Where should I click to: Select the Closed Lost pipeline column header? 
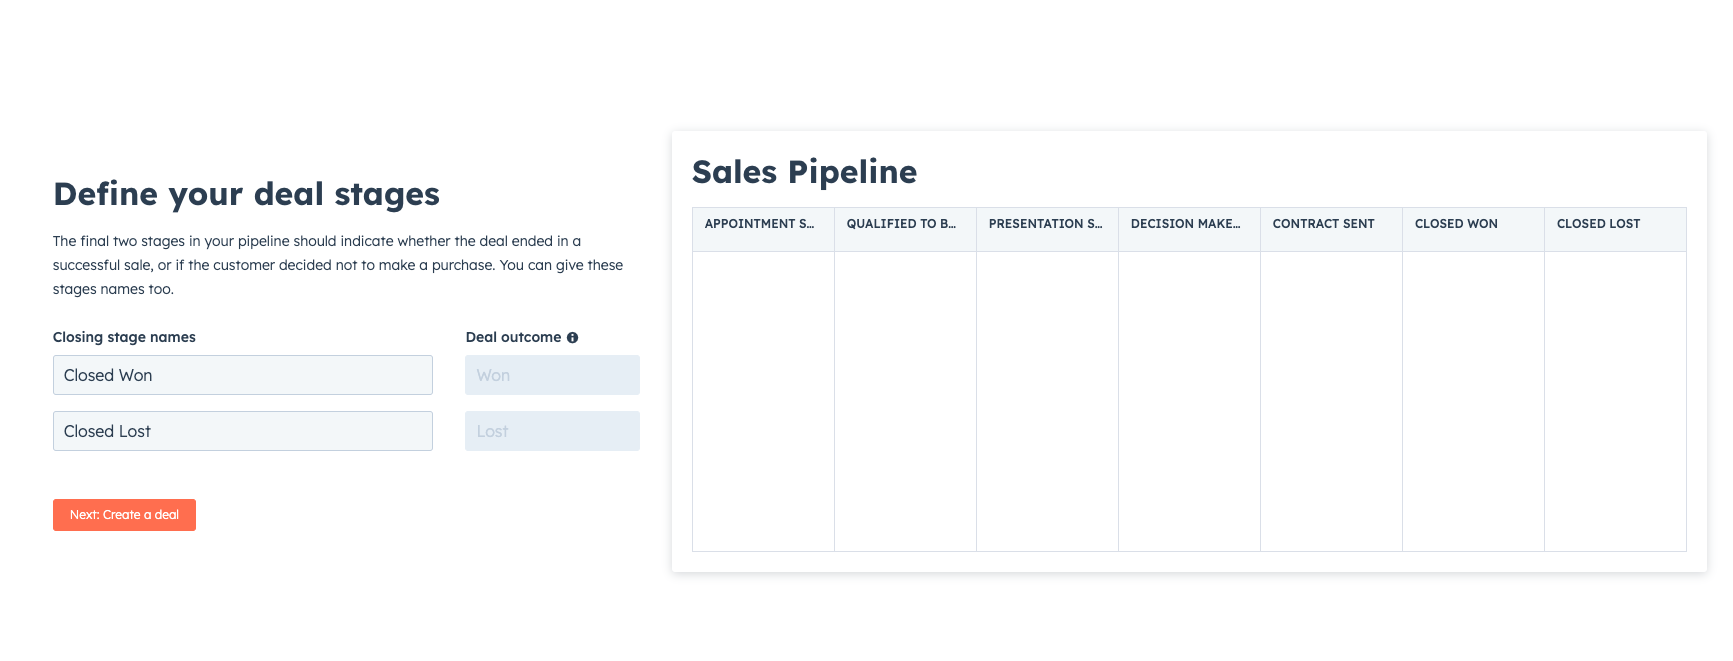click(1599, 224)
